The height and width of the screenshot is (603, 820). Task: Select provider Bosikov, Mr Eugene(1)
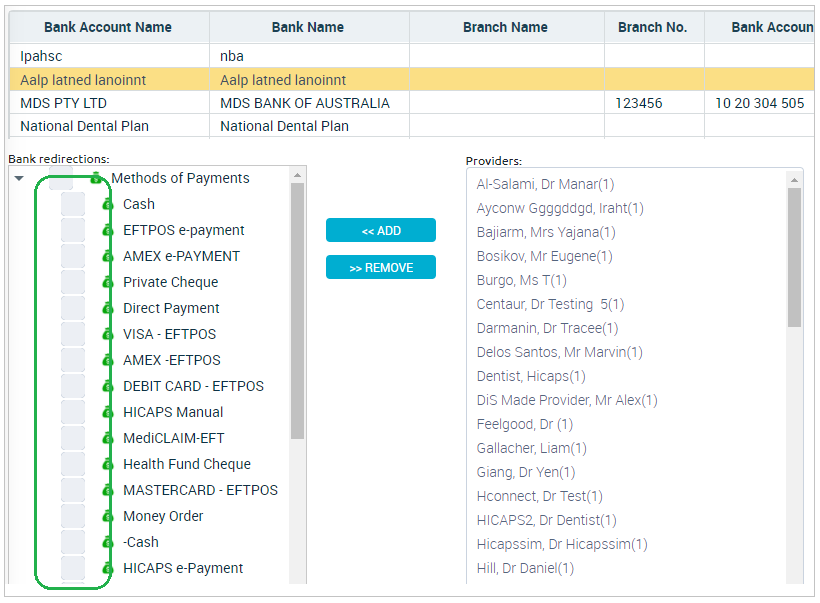point(544,256)
